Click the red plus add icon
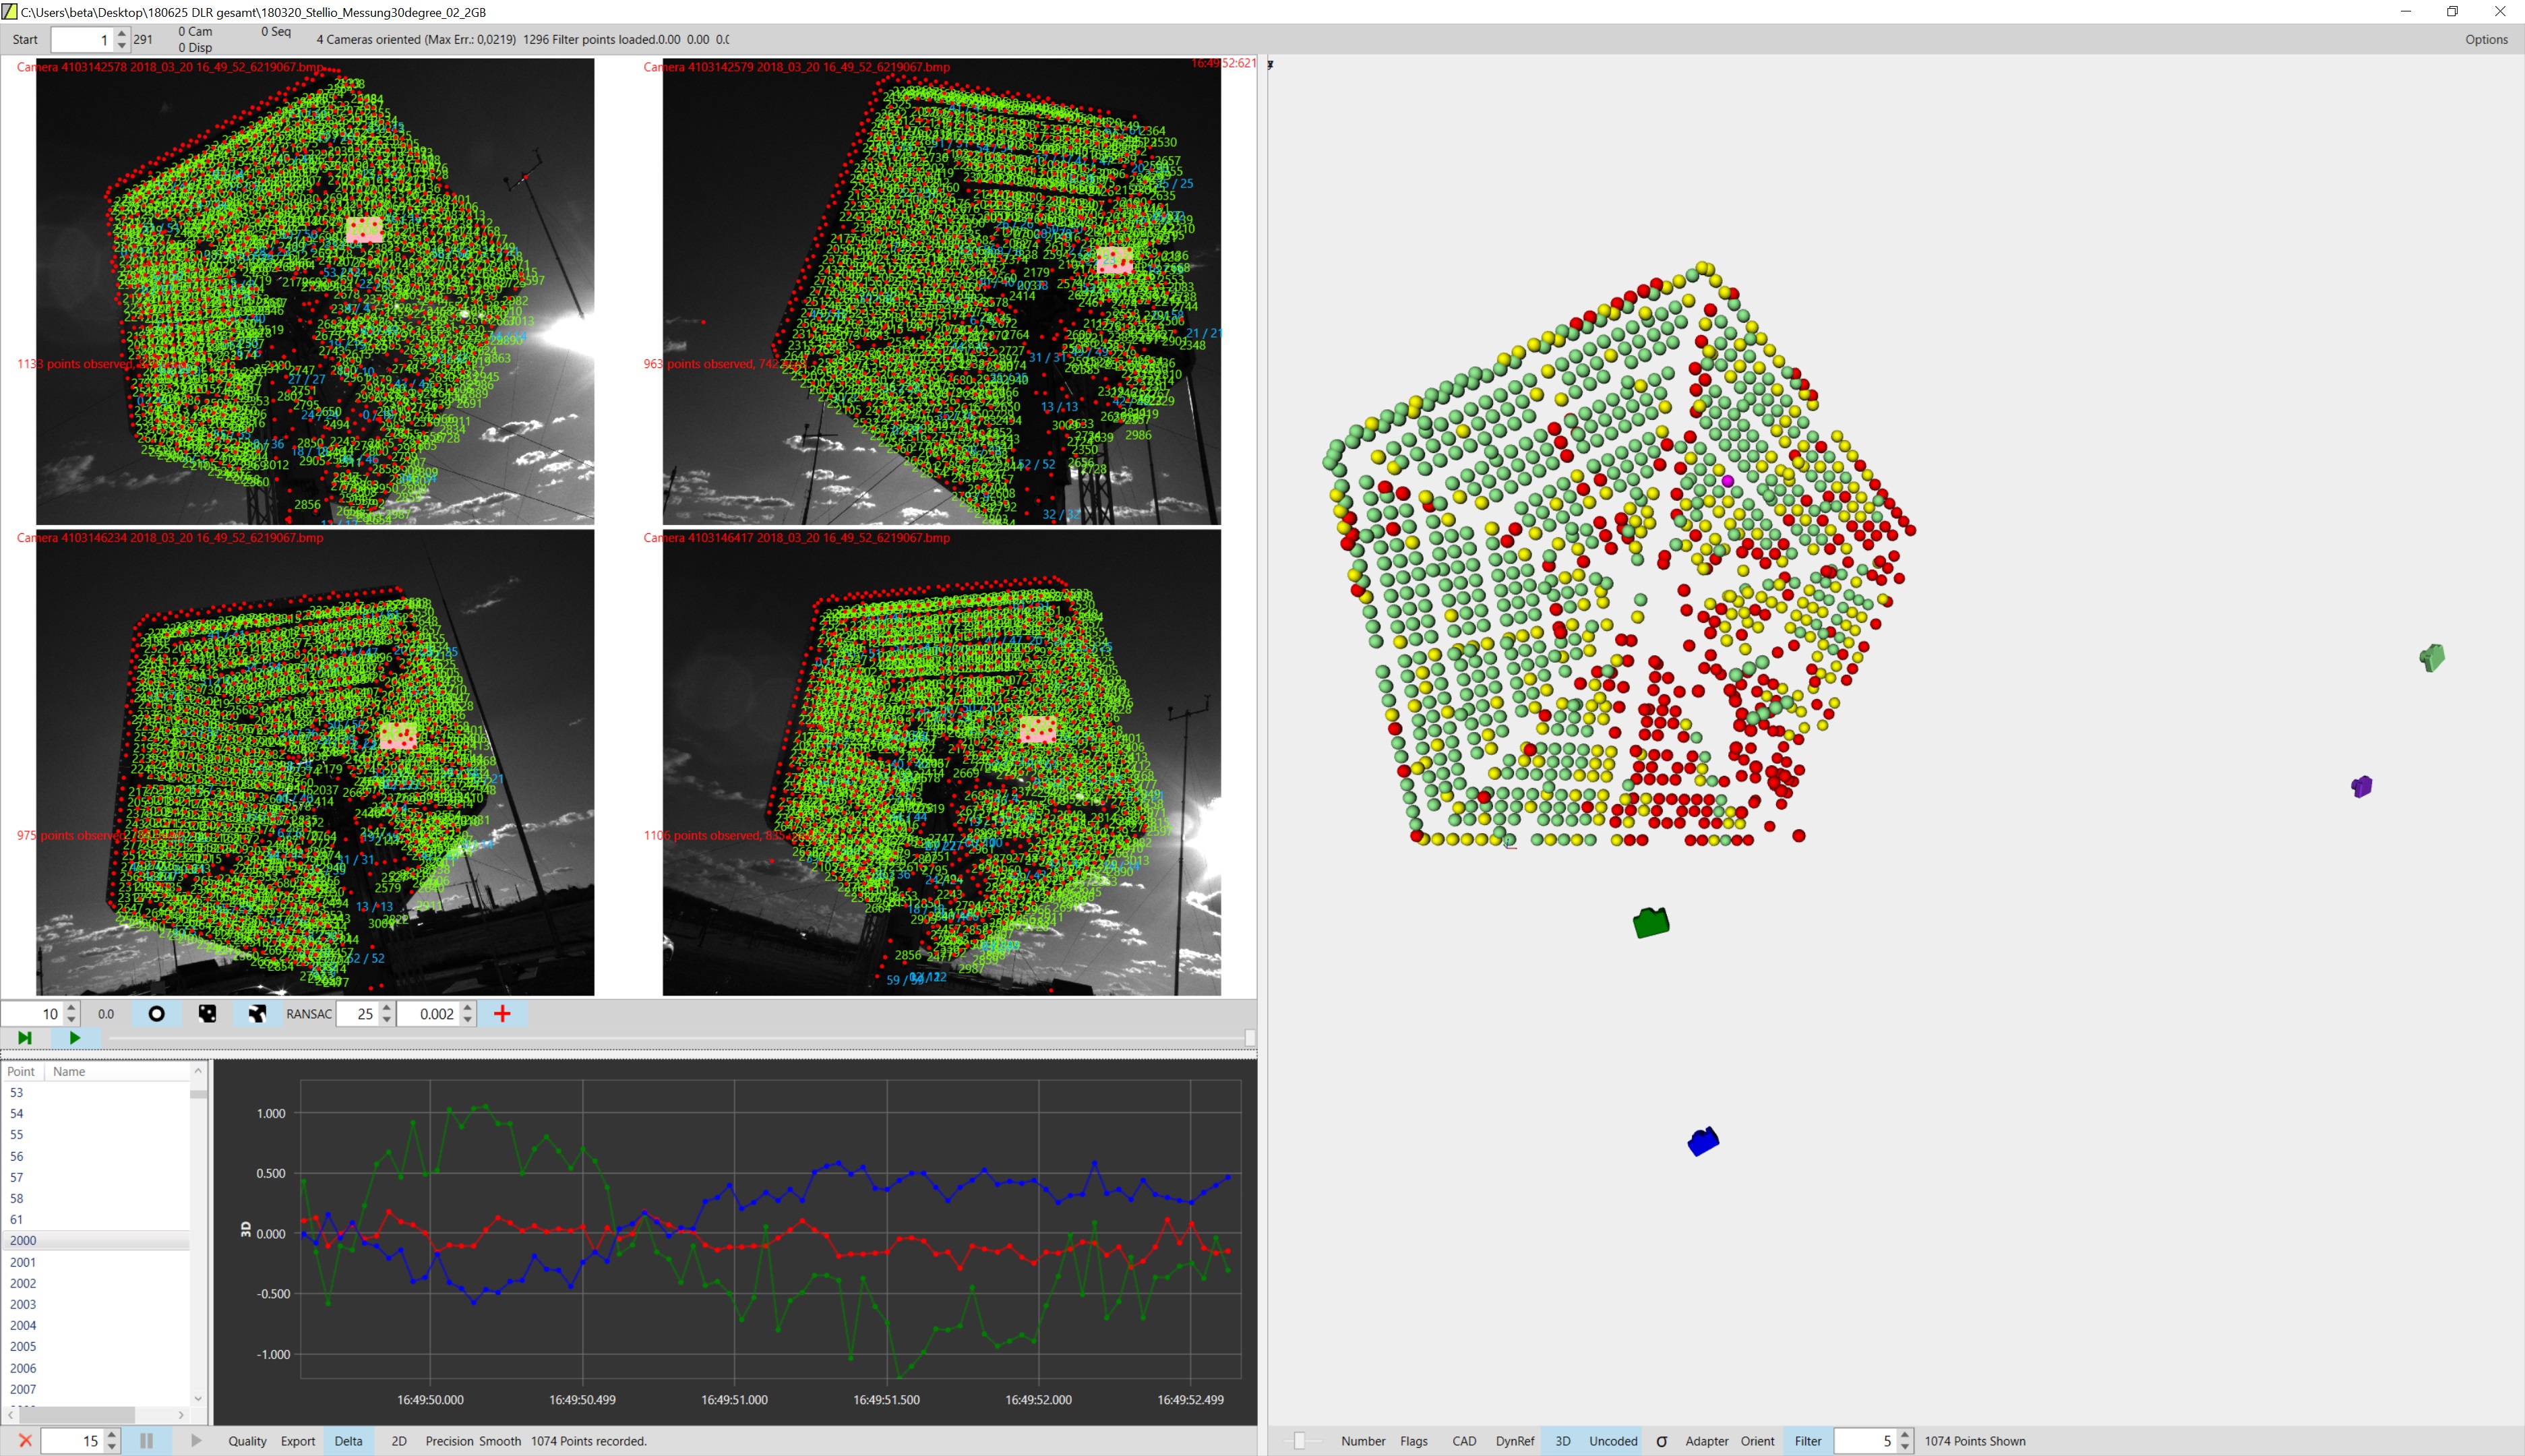Screen dimensions: 2525x1456 tap(502, 1014)
